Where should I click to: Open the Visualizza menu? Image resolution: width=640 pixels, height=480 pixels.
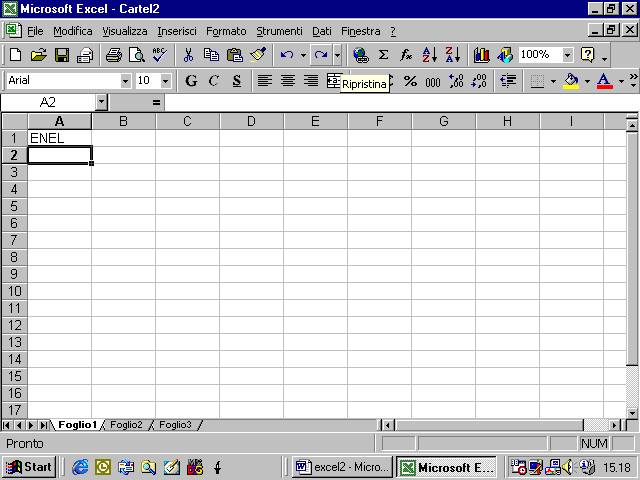pyautogui.click(x=124, y=31)
